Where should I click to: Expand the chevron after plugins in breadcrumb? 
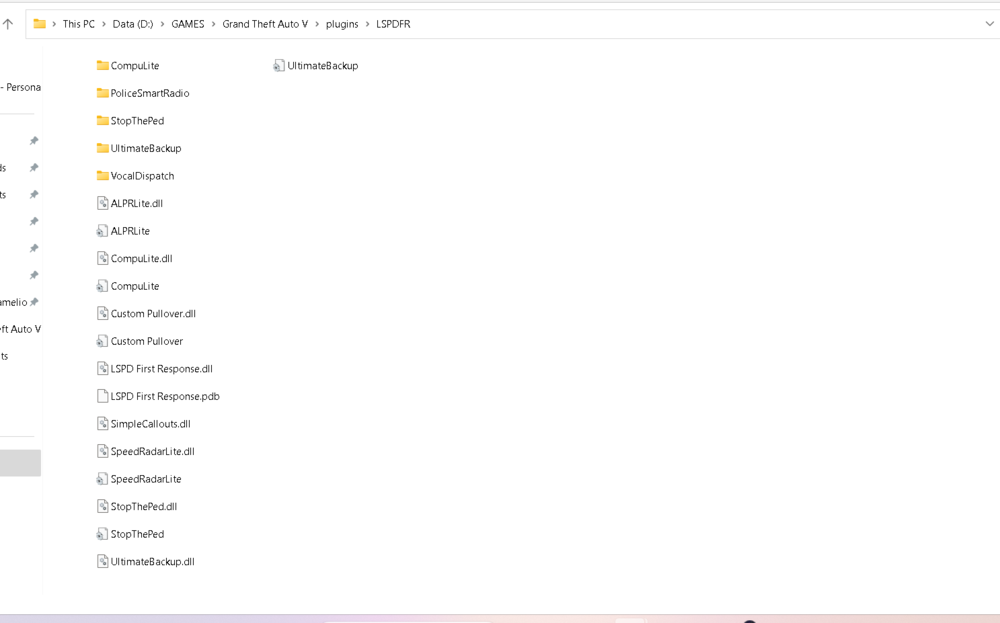coord(366,23)
